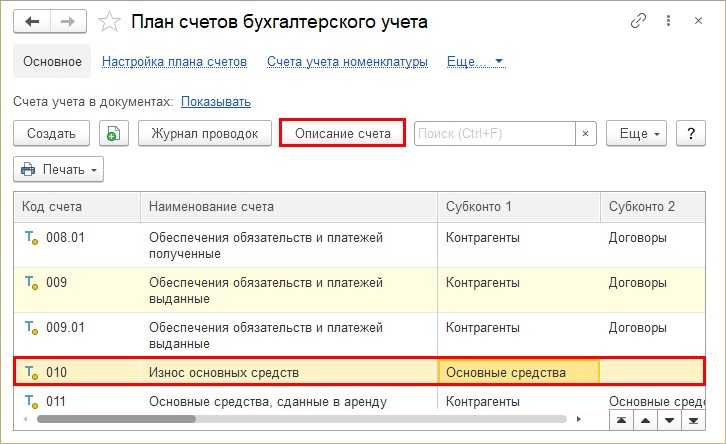Open the Счета учета номенклатуры tab
This screenshot has height=444, width=726.
[x=347, y=62]
